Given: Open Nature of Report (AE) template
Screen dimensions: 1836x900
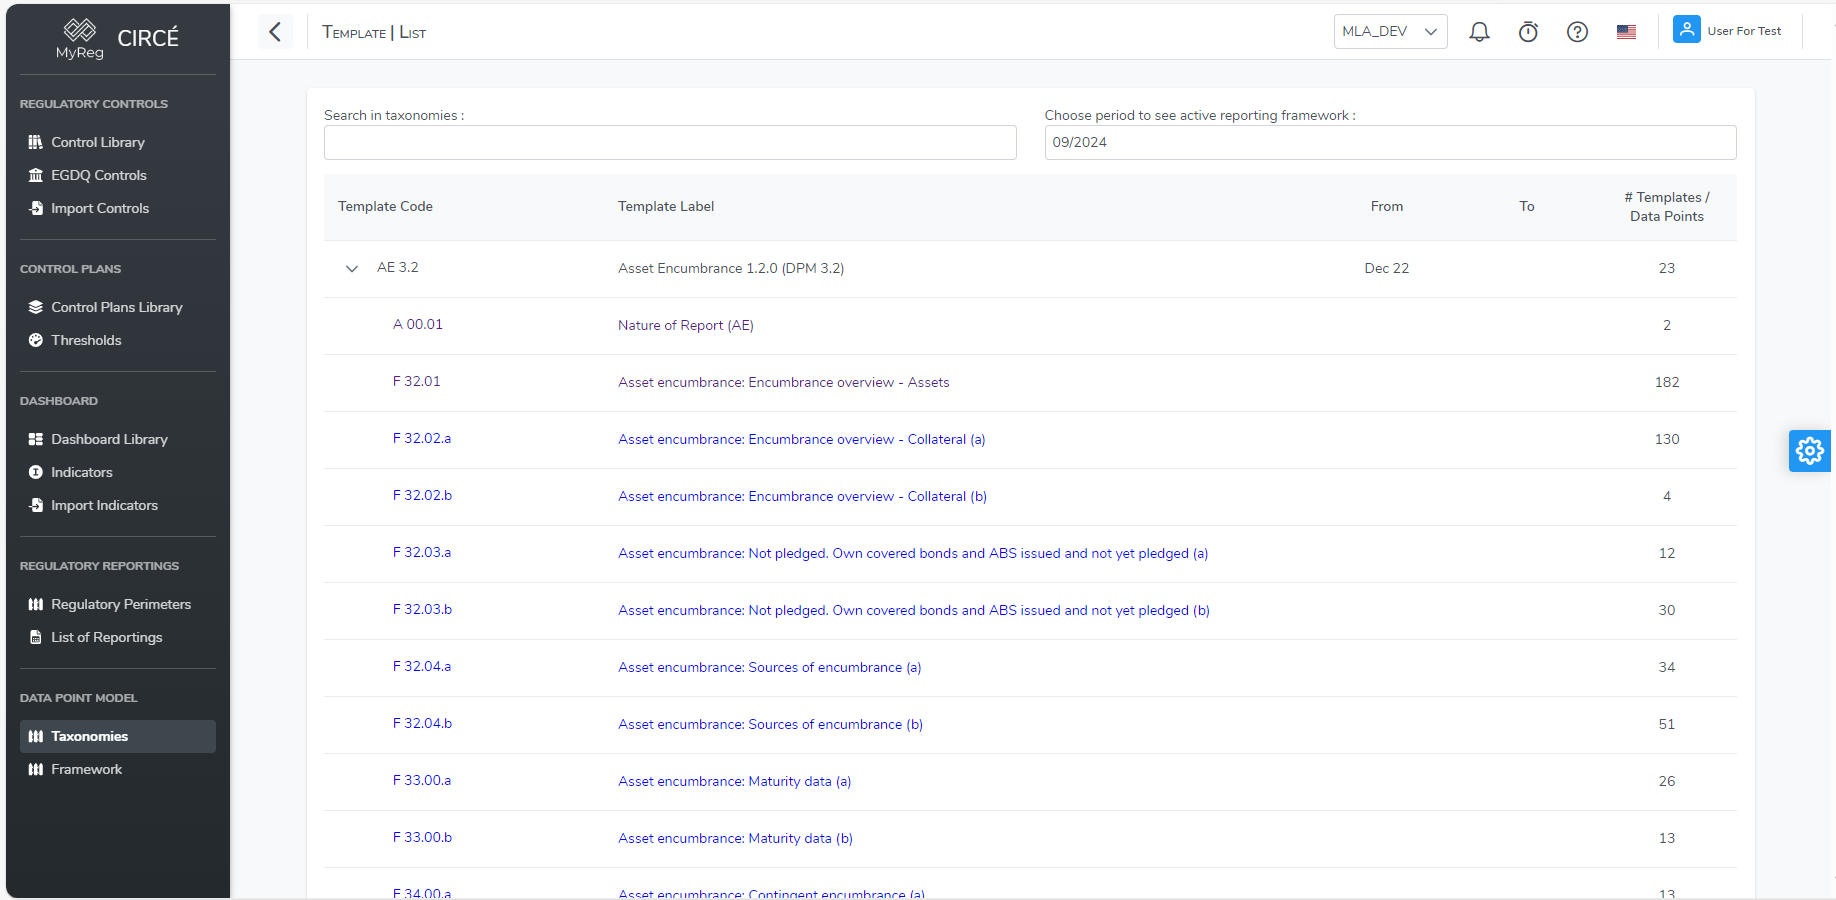Looking at the screenshot, I should pos(685,325).
